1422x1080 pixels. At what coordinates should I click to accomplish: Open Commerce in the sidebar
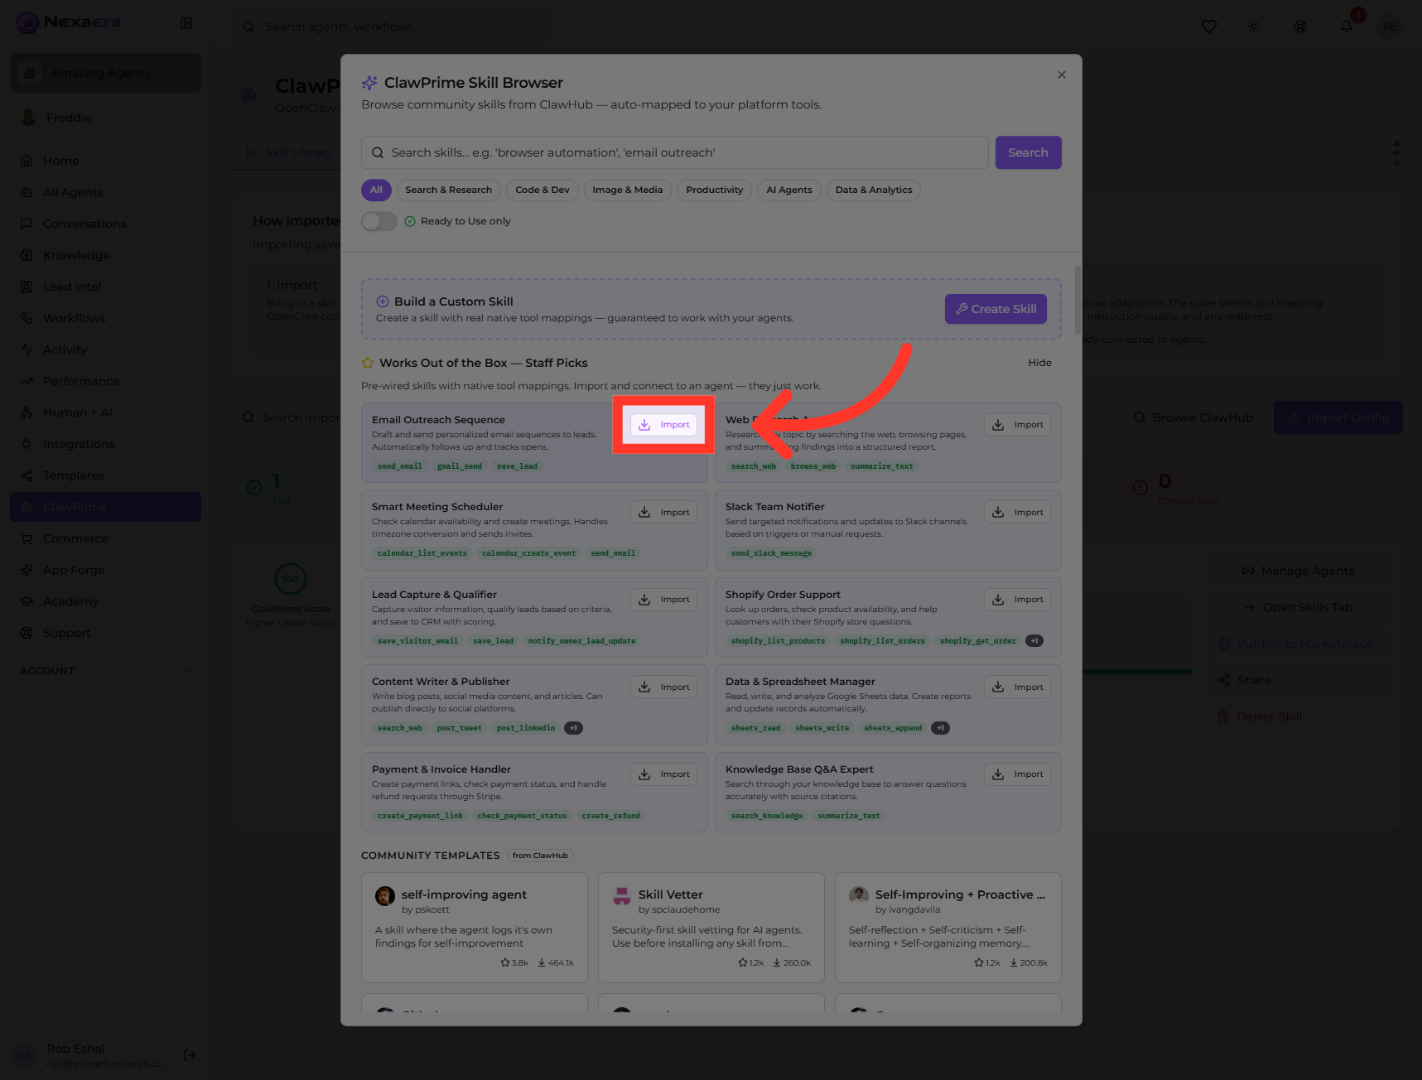click(105, 539)
